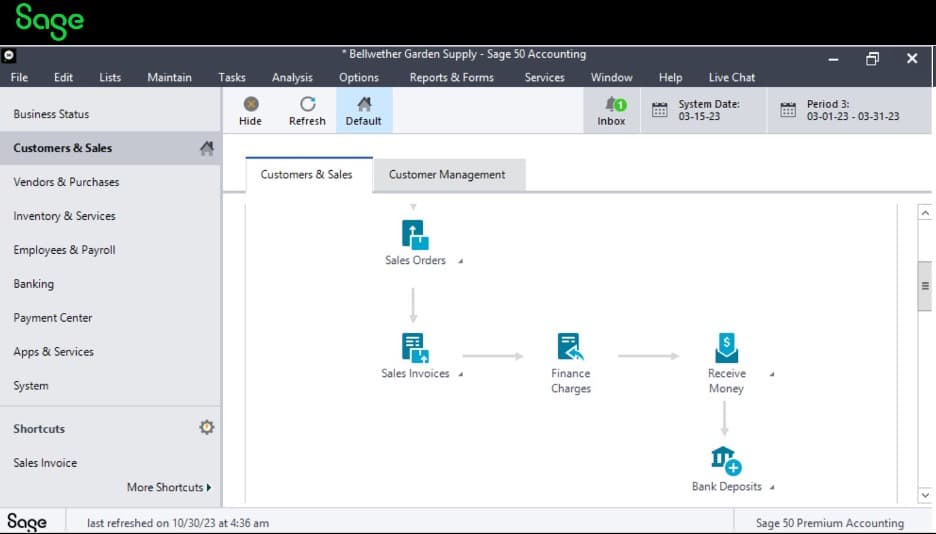Expand More Shortcuts arrow
936x534 pixels.
(208, 487)
